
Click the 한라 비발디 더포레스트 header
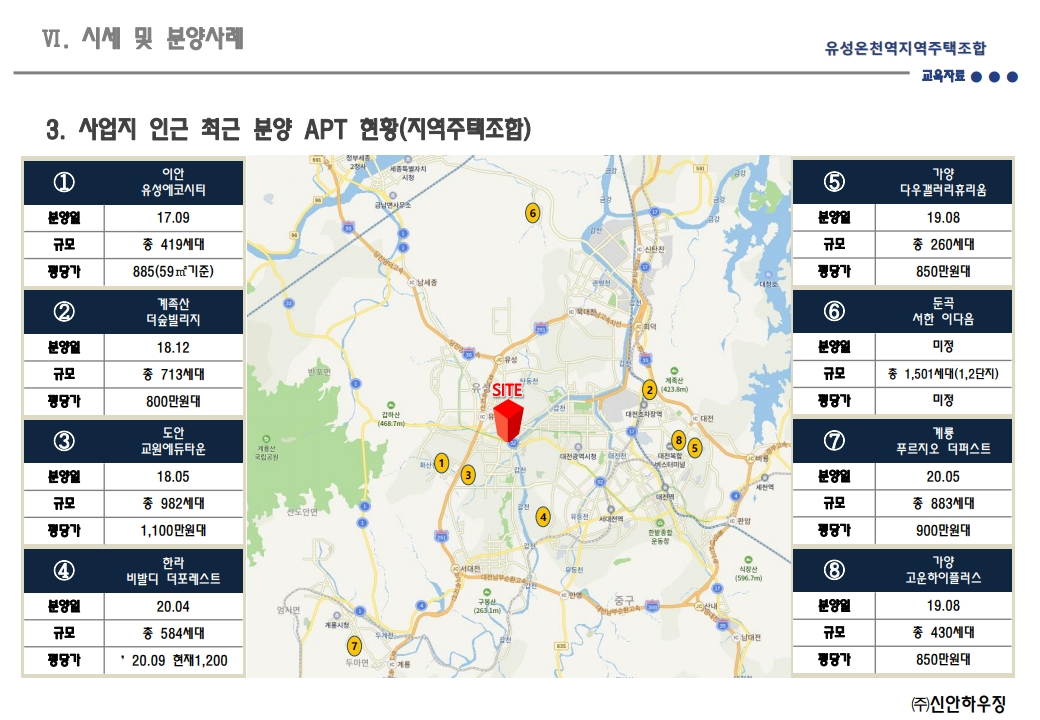(x=173, y=570)
